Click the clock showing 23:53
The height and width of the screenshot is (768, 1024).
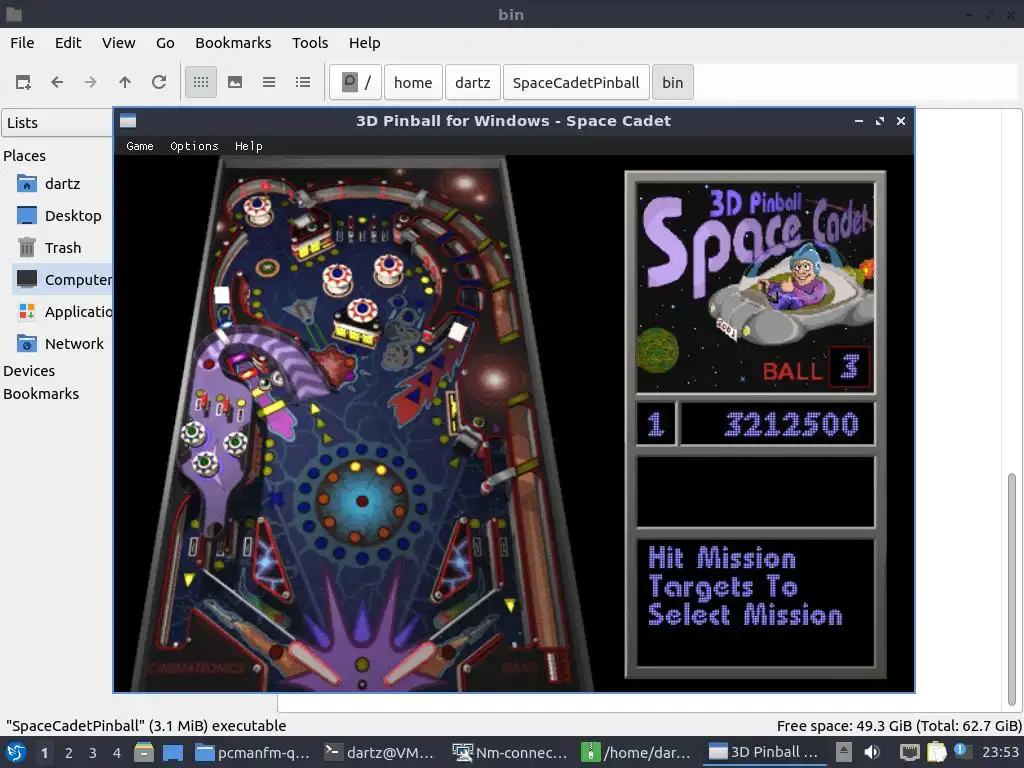coord(1000,752)
